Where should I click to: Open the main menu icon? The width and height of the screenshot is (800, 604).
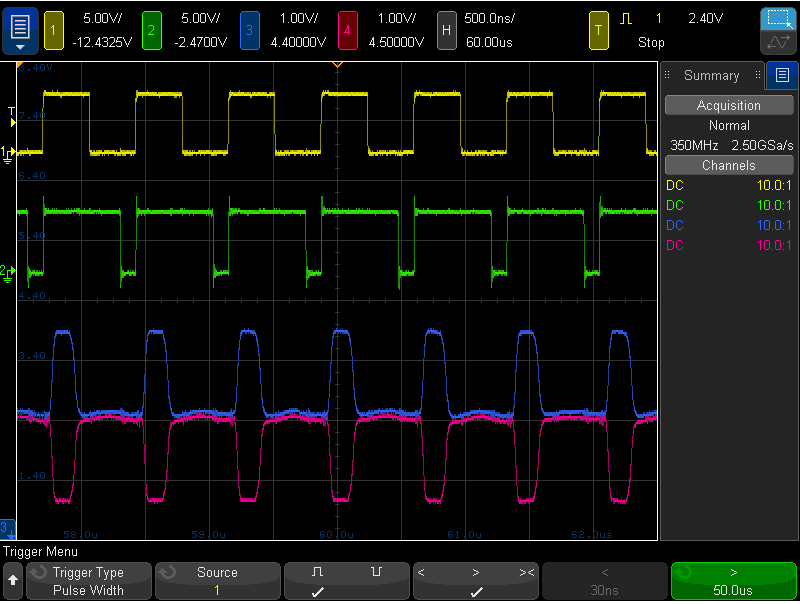(20, 31)
